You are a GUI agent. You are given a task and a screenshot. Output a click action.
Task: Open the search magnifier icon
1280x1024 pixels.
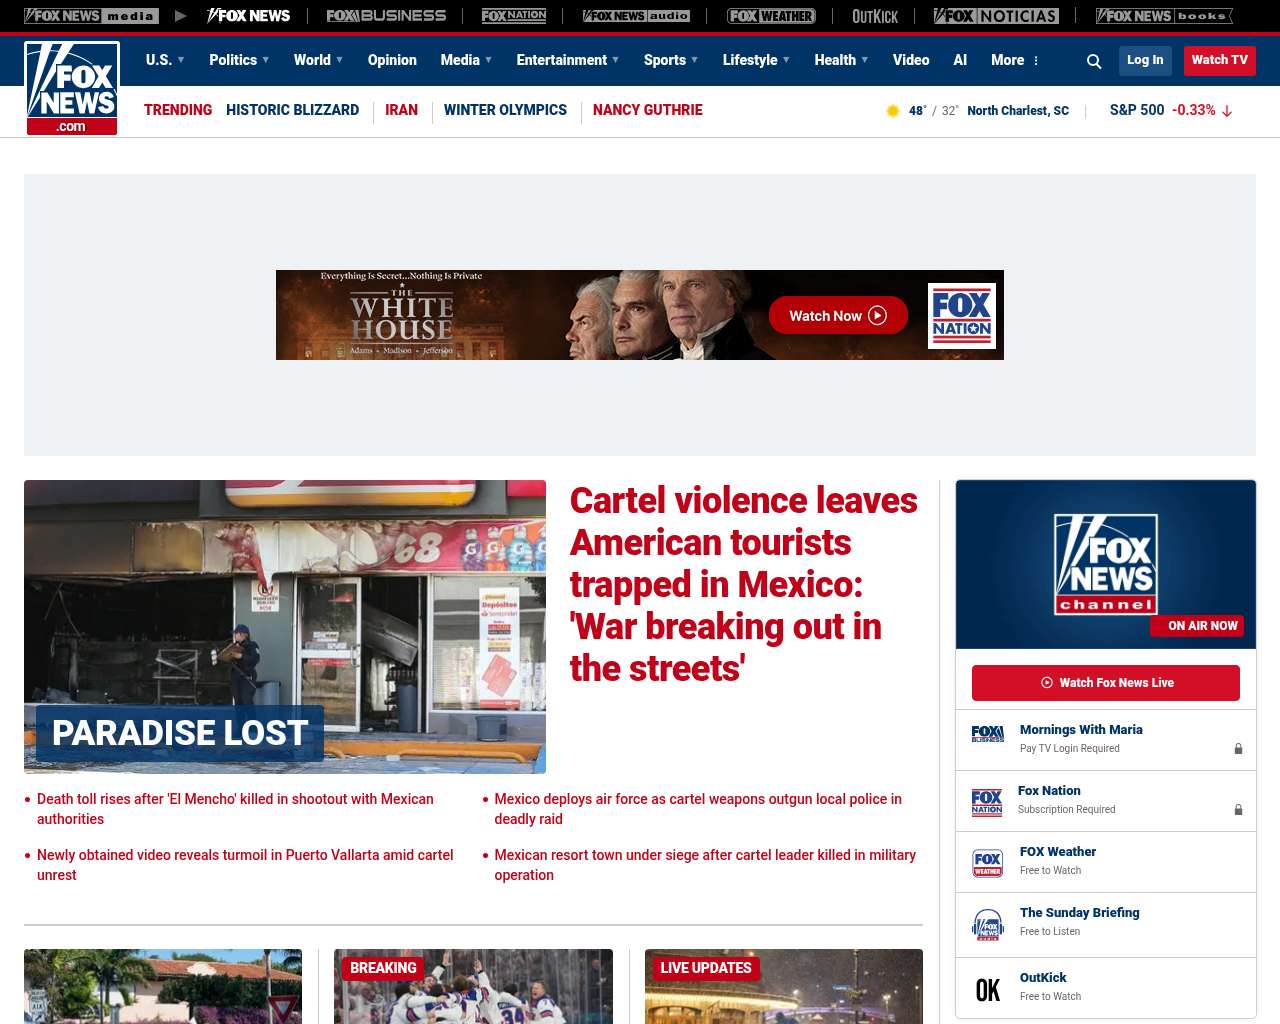[1094, 61]
